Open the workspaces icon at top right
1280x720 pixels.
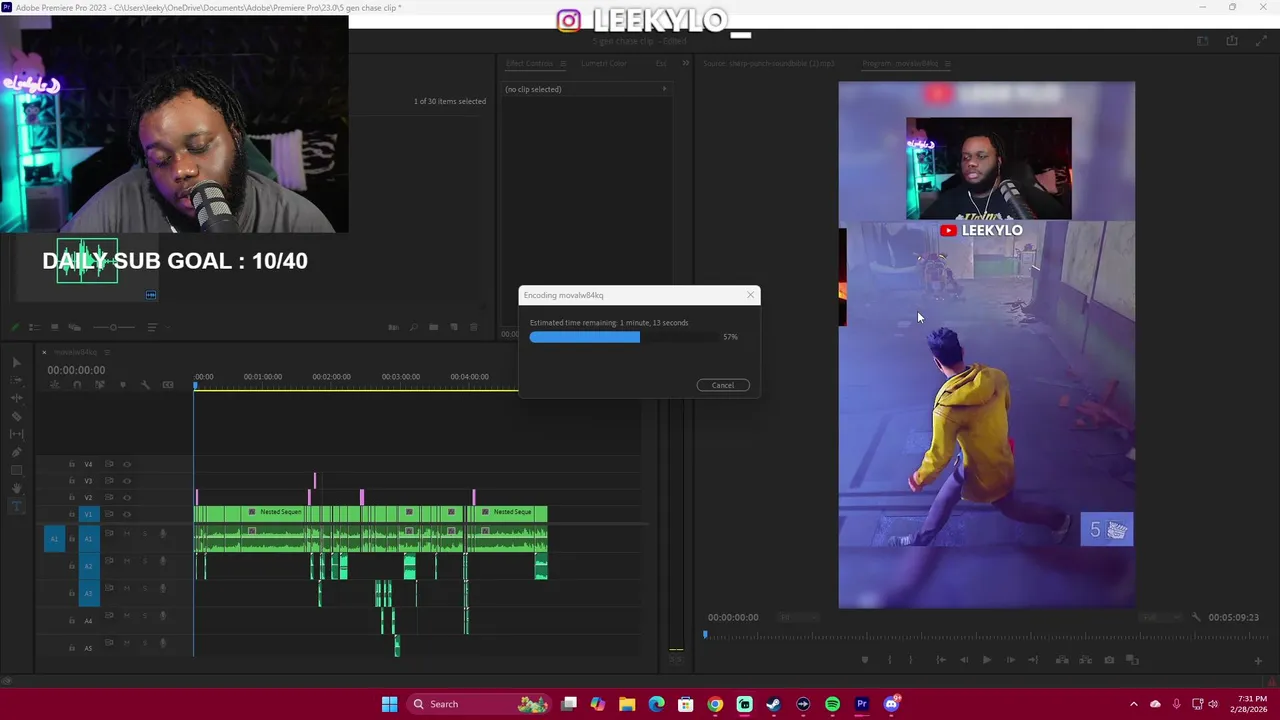tap(1202, 41)
